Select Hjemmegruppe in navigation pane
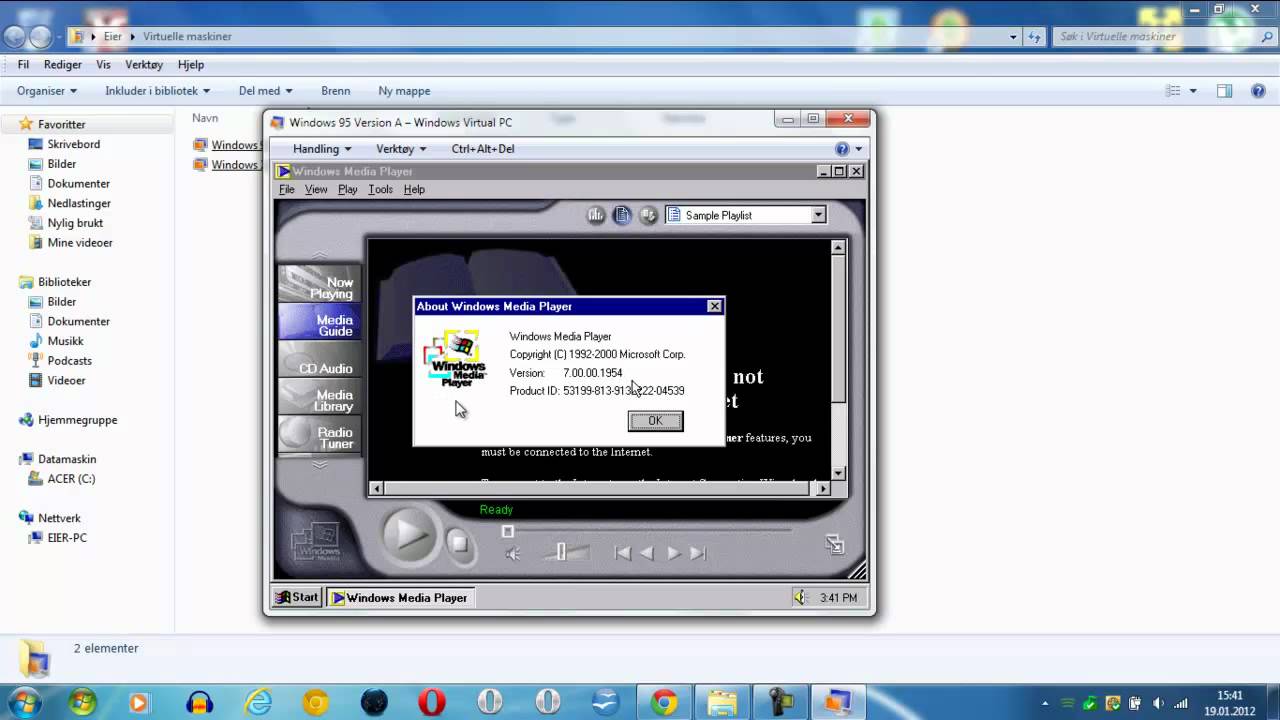1280x720 pixels. [77, 420]
